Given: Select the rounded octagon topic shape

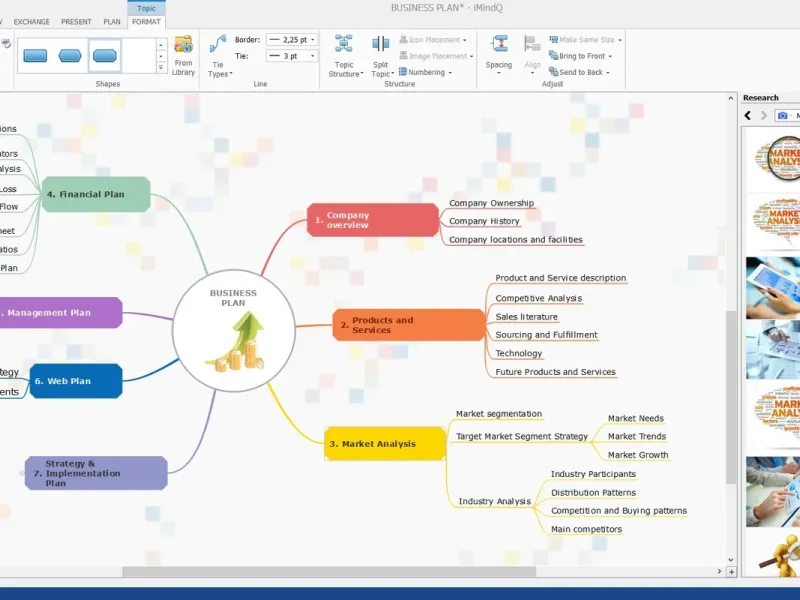Looking at the screenshot, I should pos(105,56).
